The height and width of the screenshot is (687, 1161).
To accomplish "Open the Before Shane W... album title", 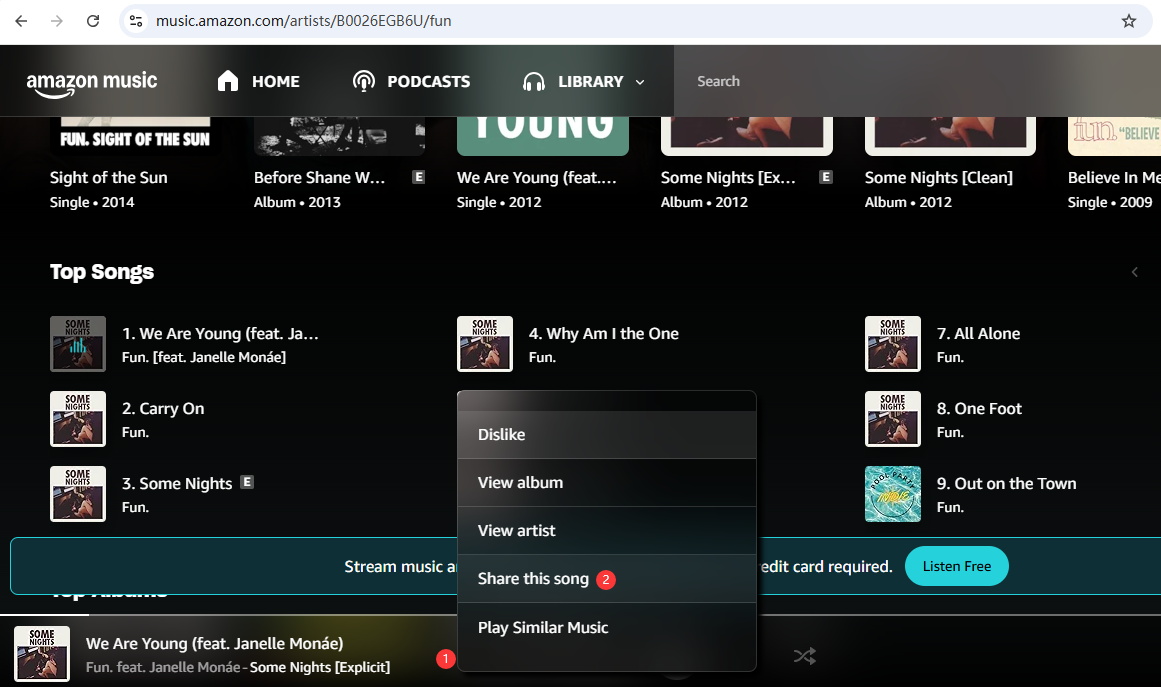I will click(319, 178).
